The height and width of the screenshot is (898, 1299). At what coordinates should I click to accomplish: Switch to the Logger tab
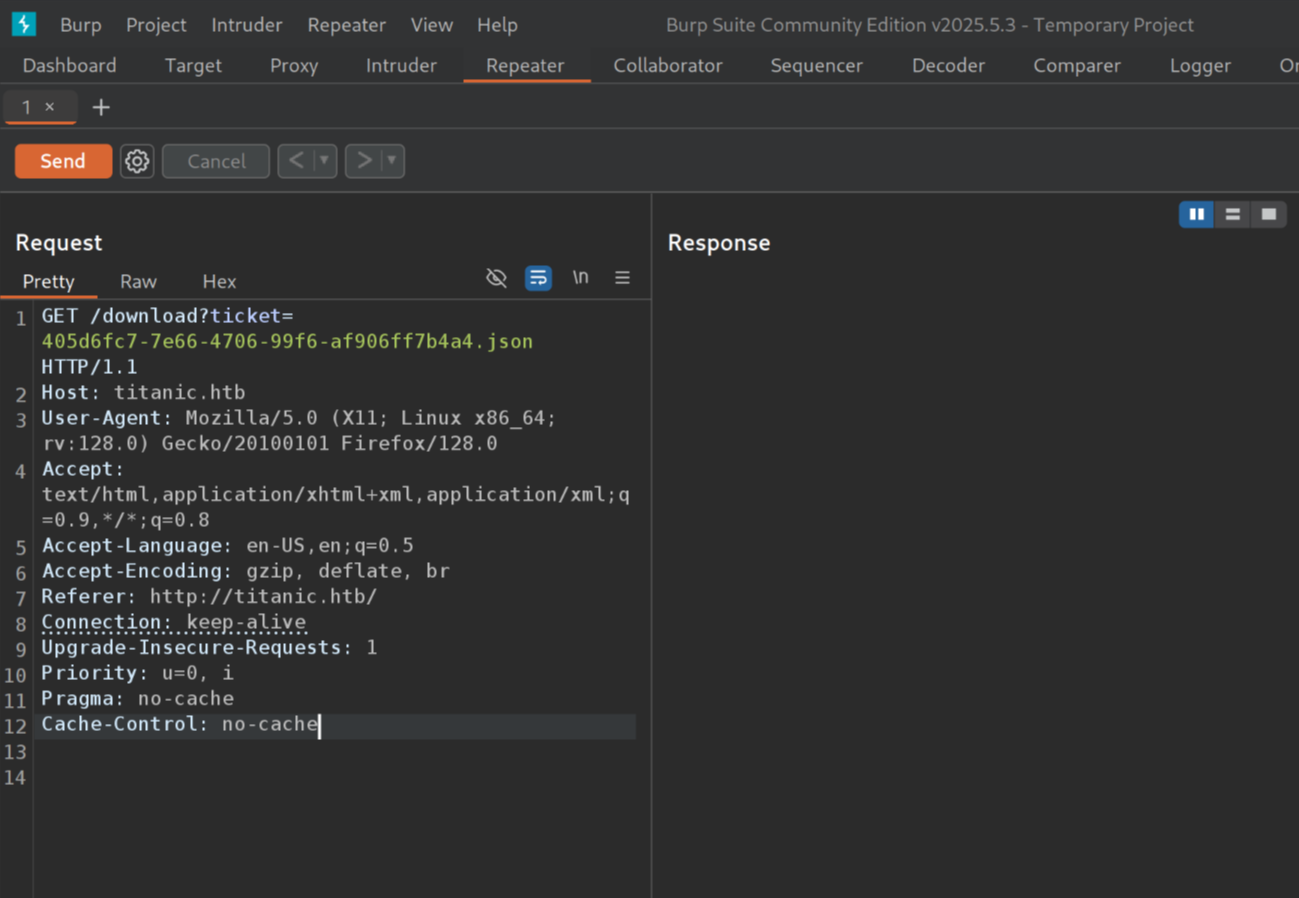pyautogui.click(x=1200, y=65)
